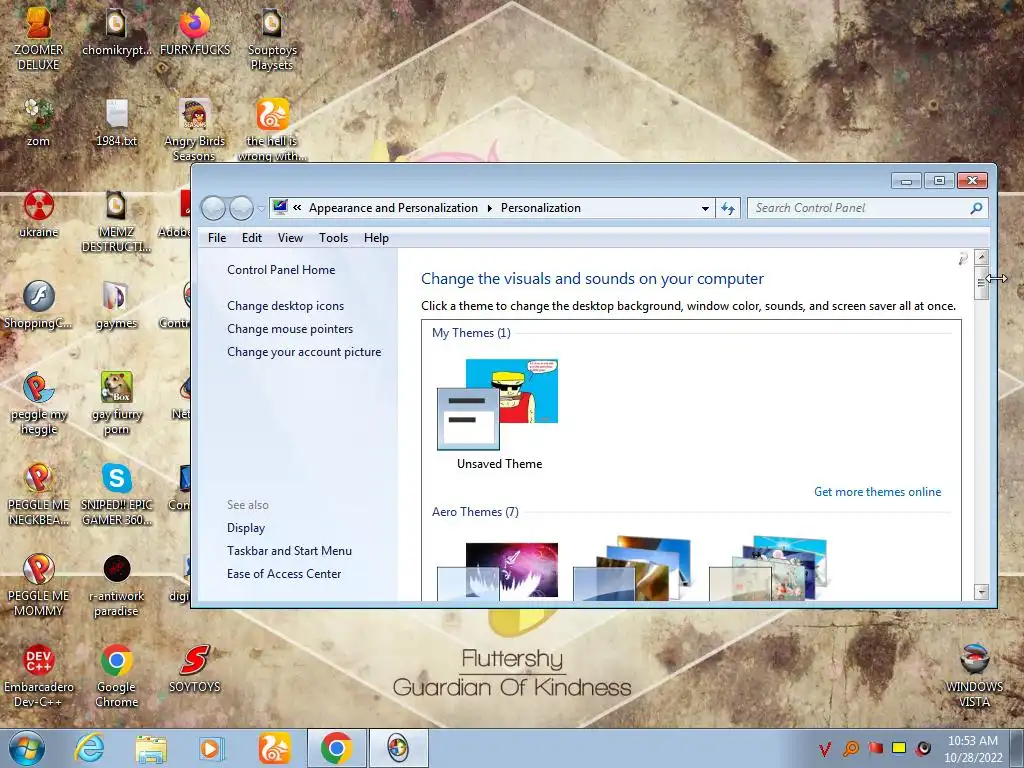Select the zom desktop icon
The width and height of the screenshot is (1024, 768).
[38, 123]
